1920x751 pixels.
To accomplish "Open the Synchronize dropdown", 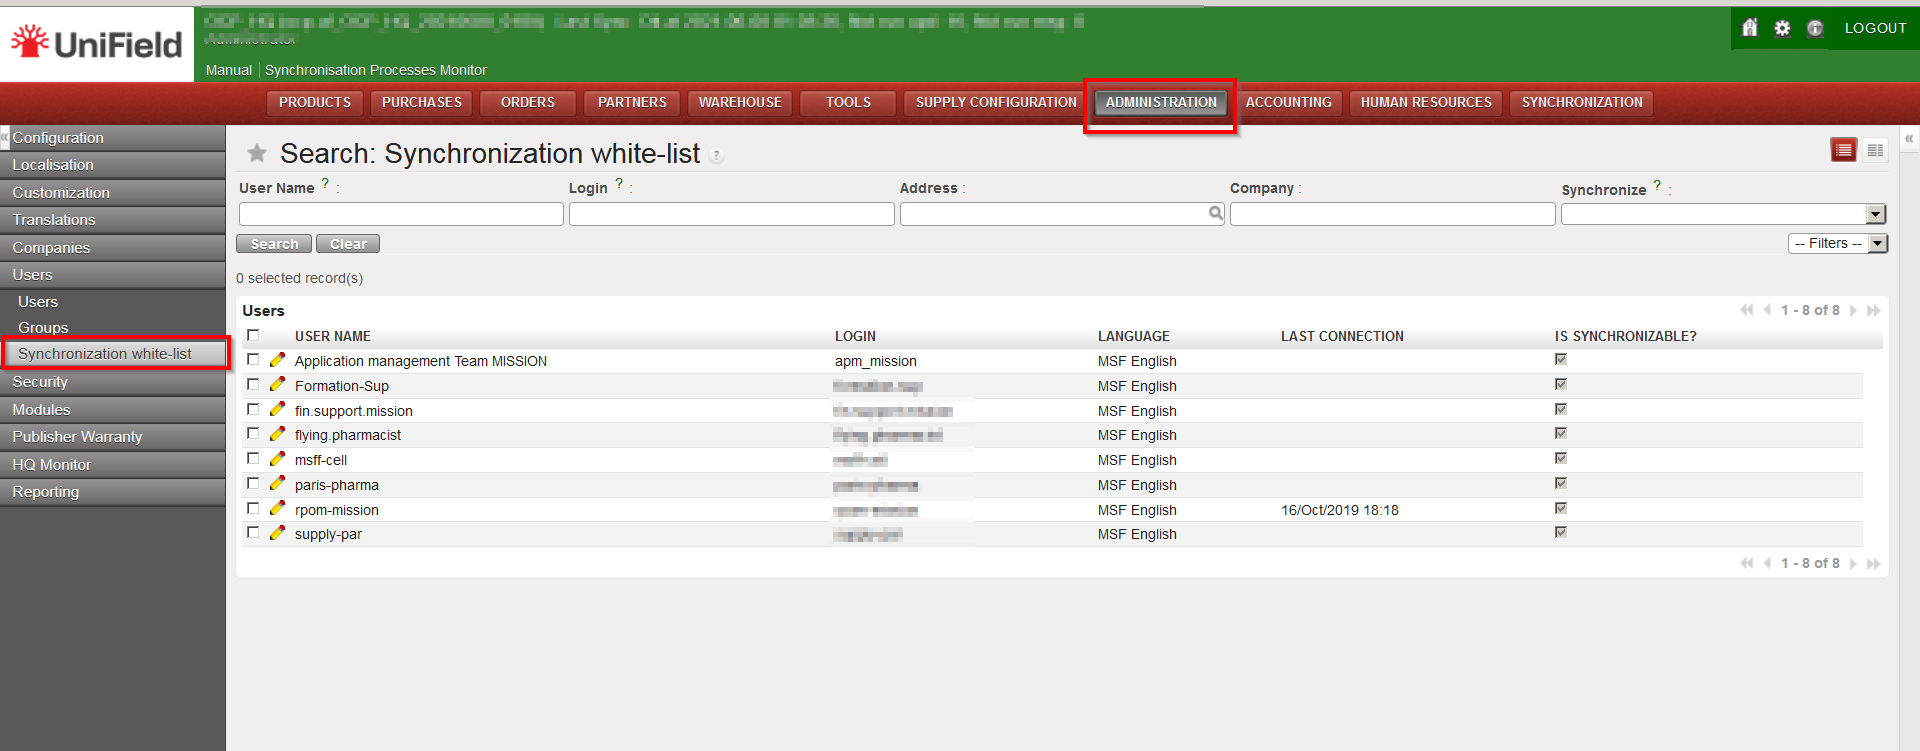I will click(1723, 214).
